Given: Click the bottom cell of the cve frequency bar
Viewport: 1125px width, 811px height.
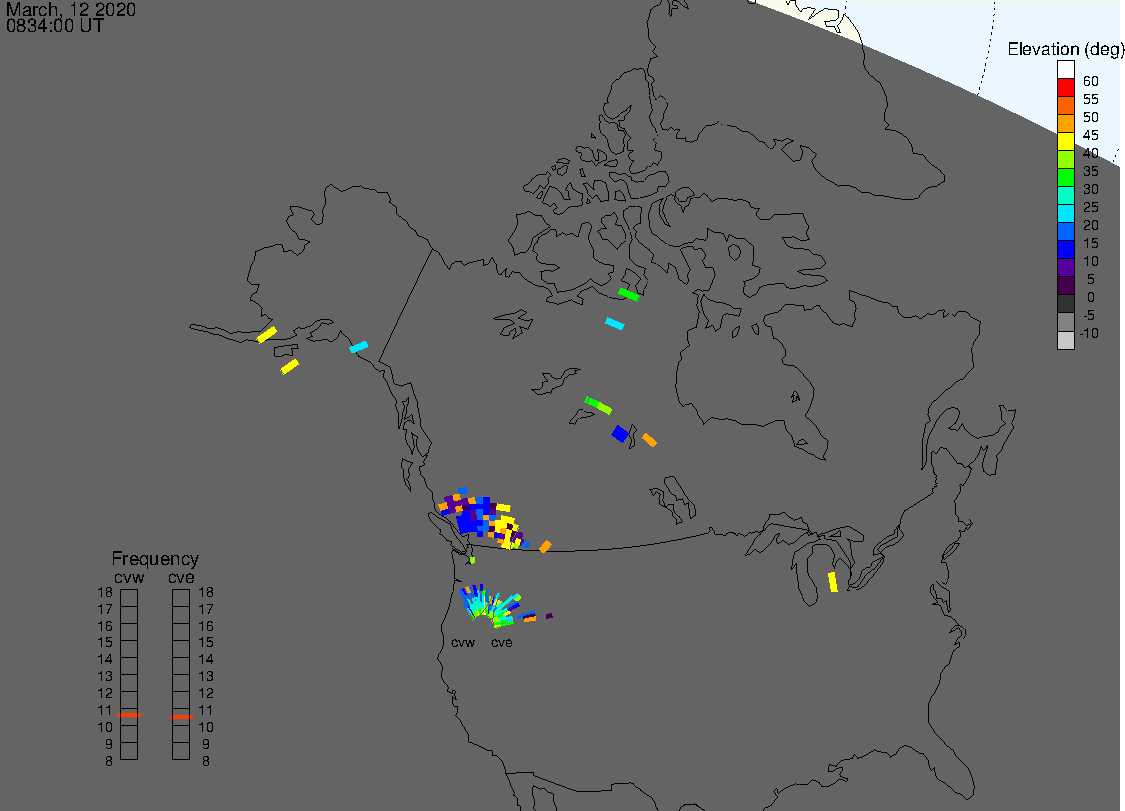Looking at the screenshot, I should (x=181, y=751).
